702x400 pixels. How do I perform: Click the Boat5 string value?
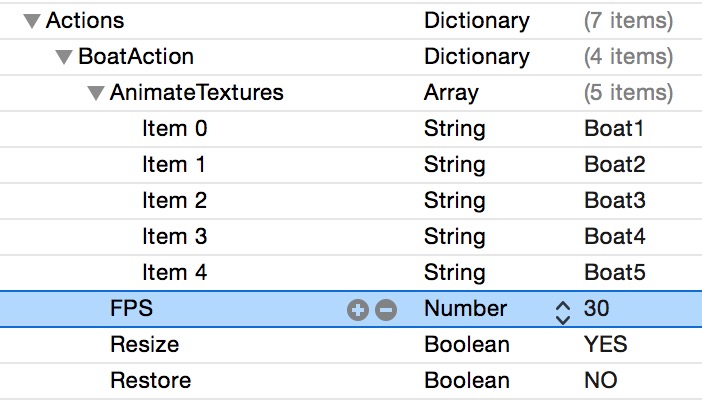click(614, 273)
